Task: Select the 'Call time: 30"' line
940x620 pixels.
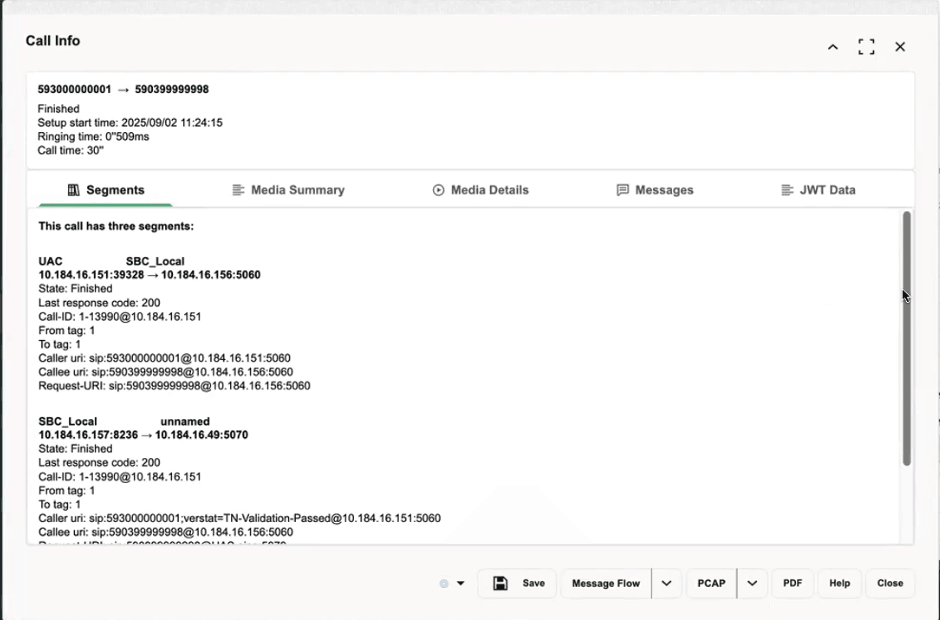Action: tap(71, 151)
